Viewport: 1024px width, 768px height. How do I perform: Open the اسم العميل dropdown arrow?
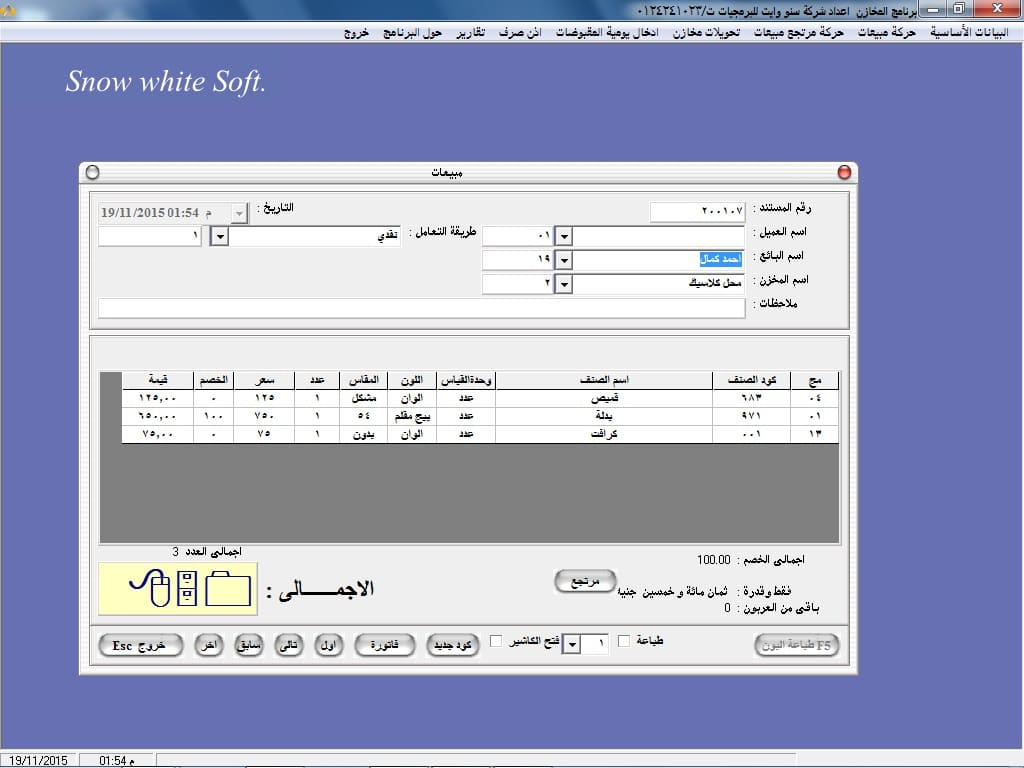(x=564, y=236)
